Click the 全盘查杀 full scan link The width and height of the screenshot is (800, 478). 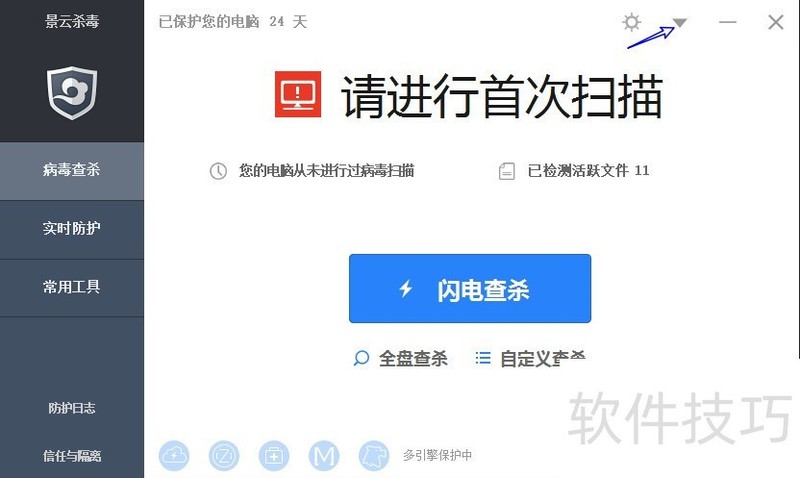[401, 359]
